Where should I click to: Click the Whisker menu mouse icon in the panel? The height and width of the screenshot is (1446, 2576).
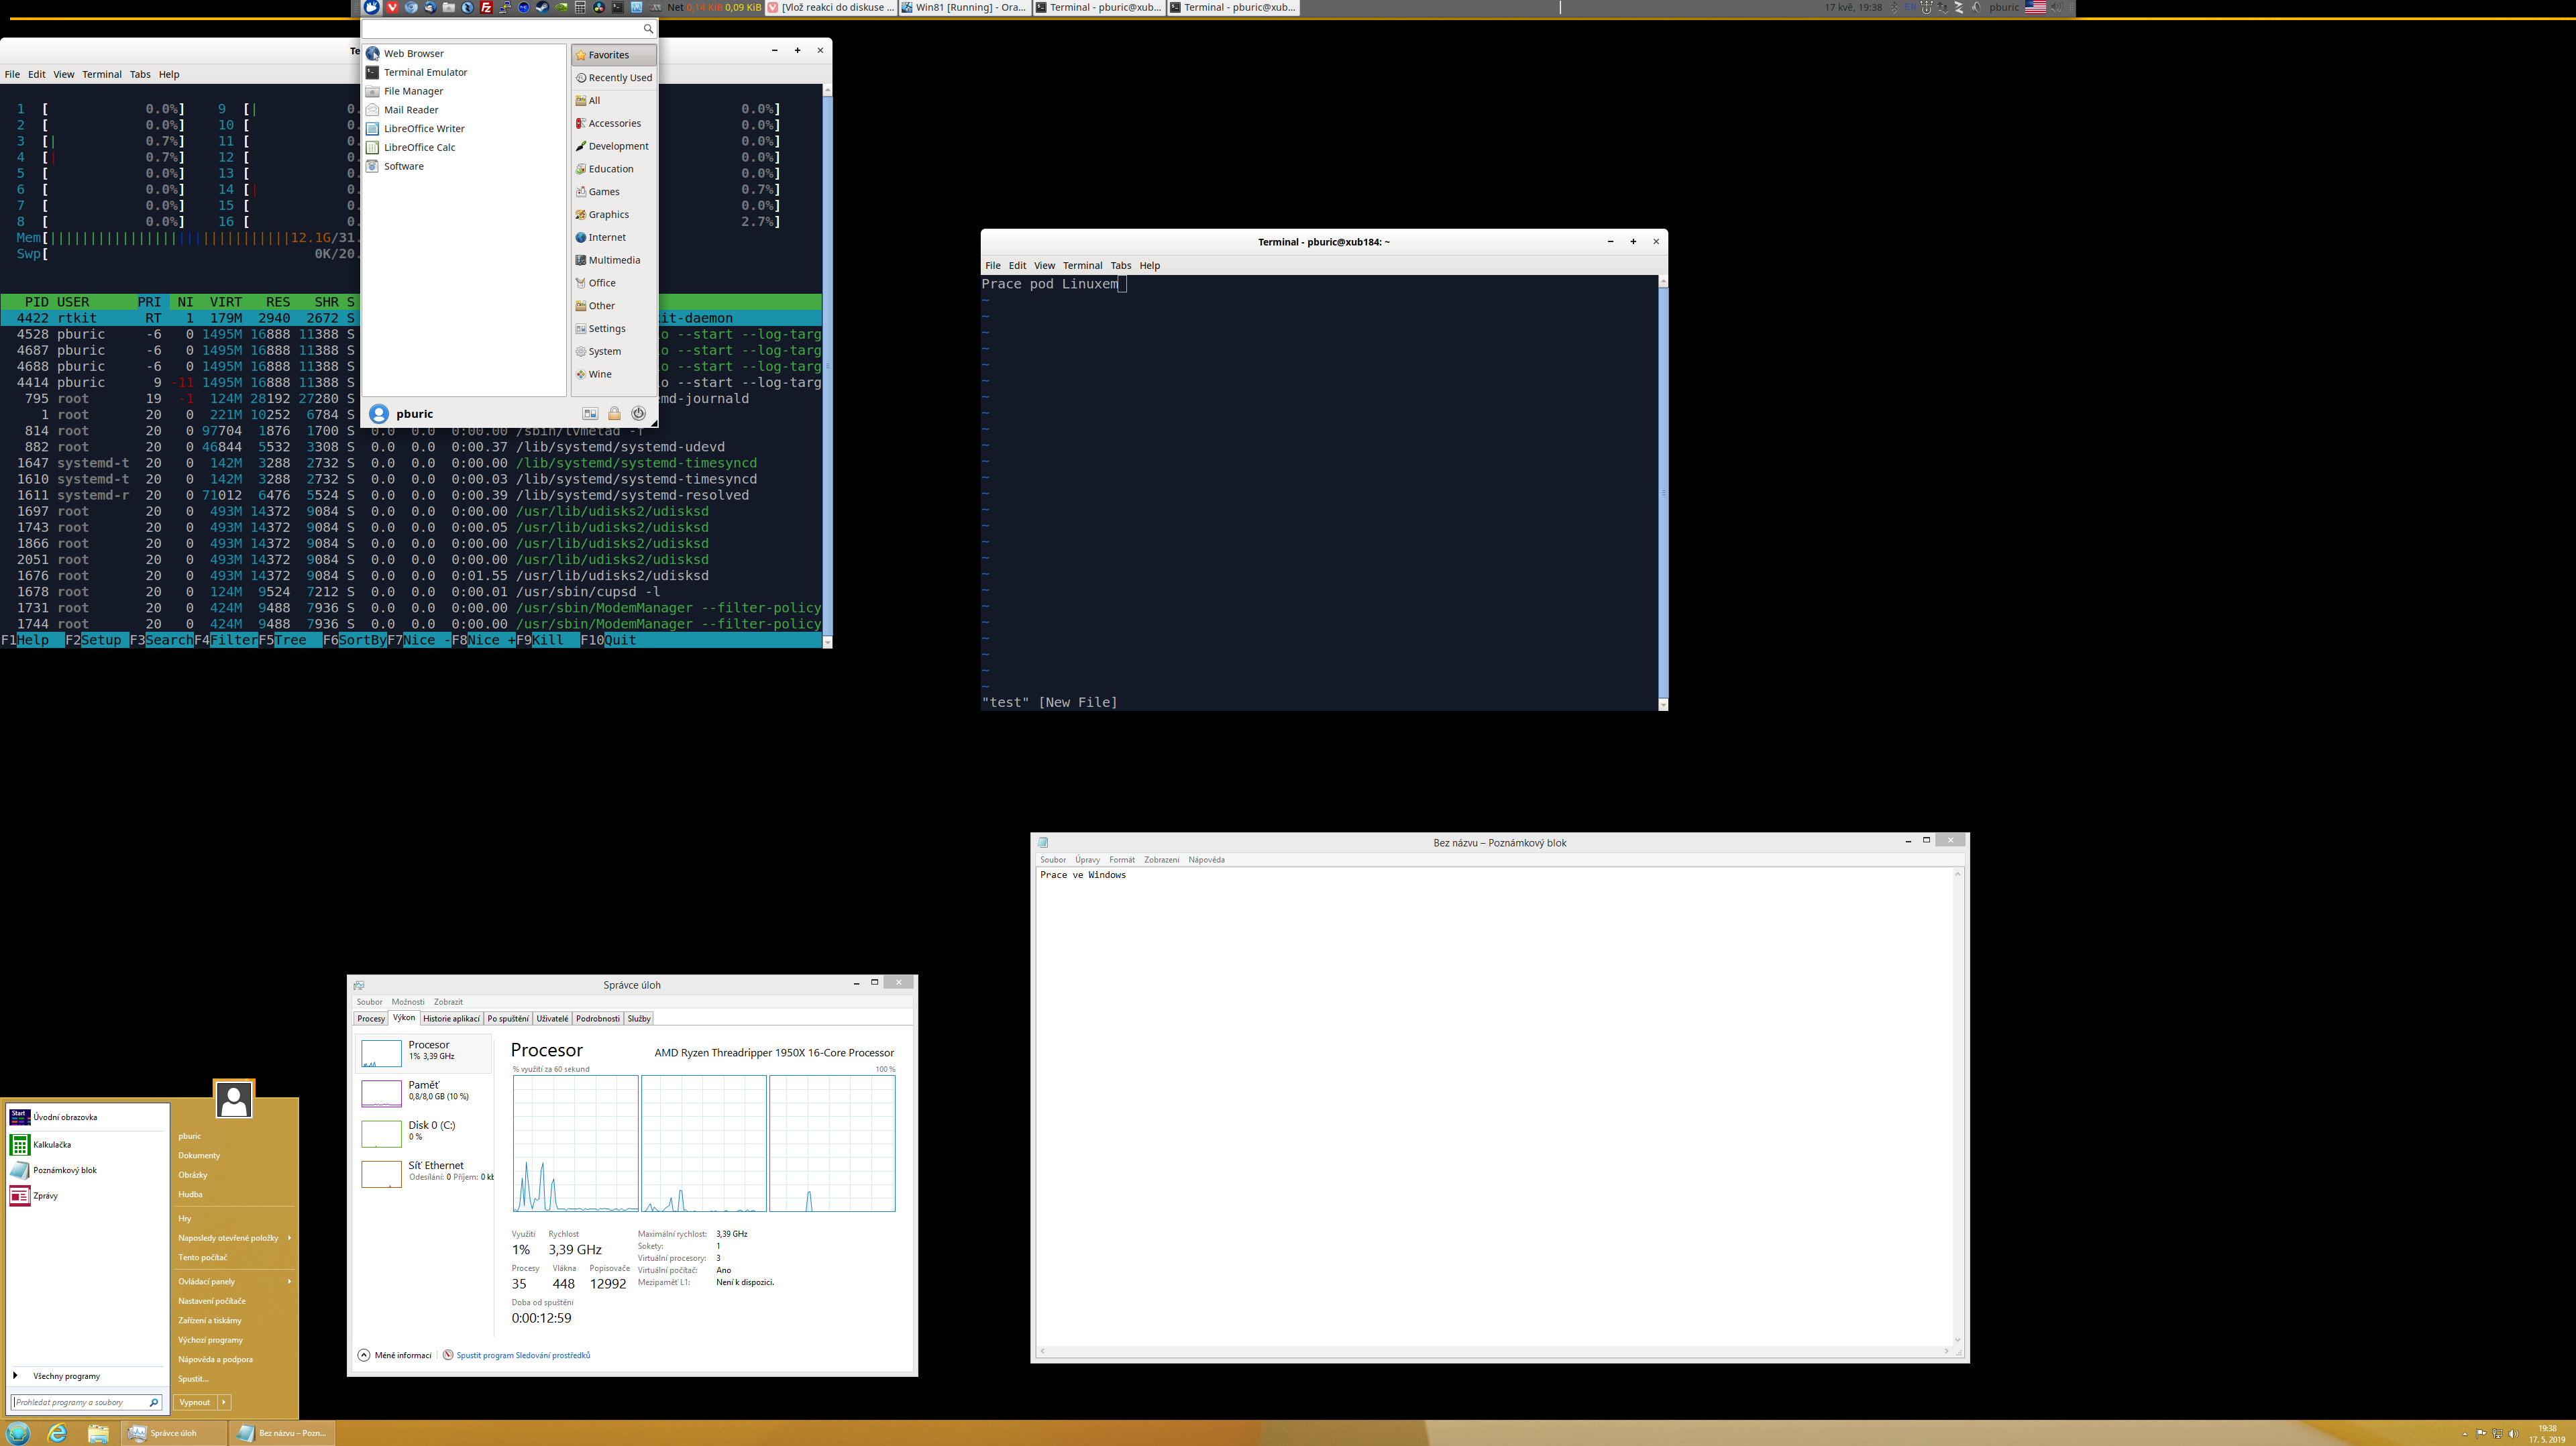(x=372, y=7)
